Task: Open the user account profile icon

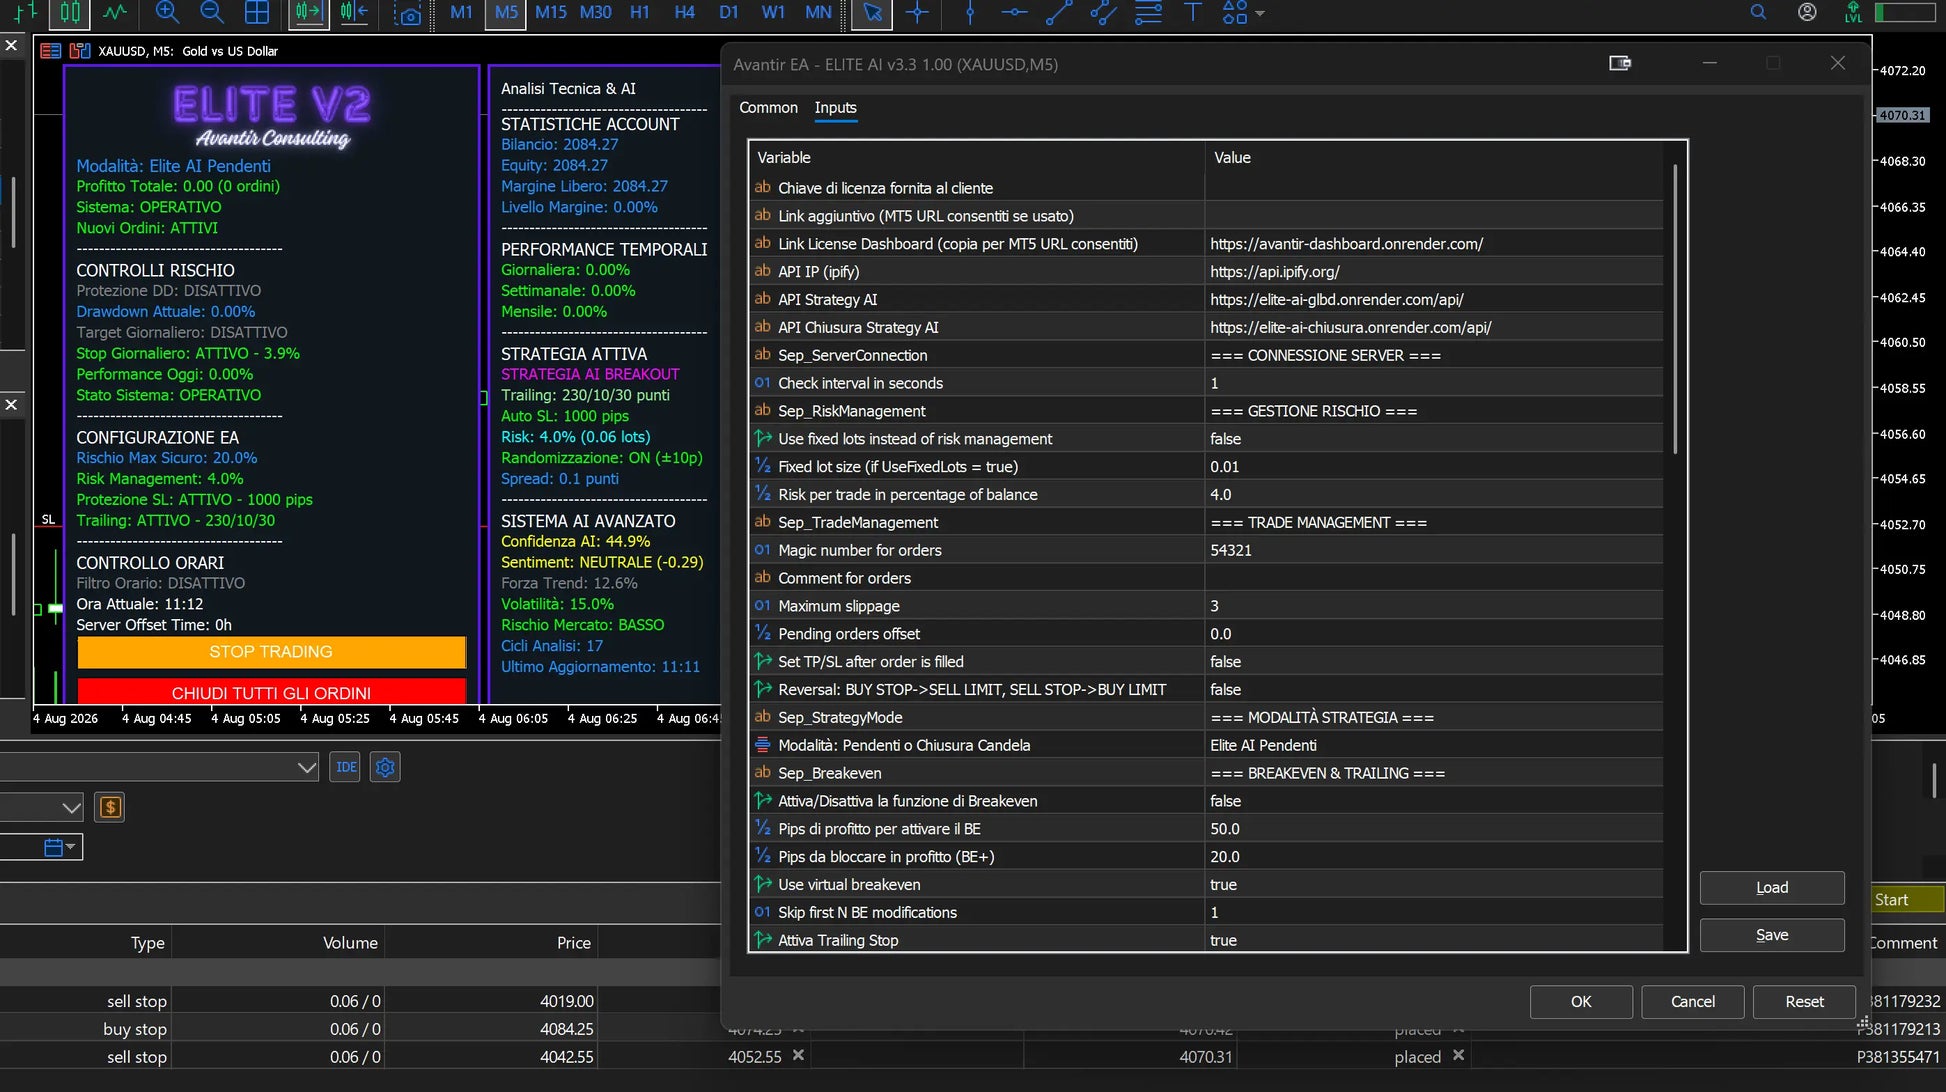Action: 1807,12
